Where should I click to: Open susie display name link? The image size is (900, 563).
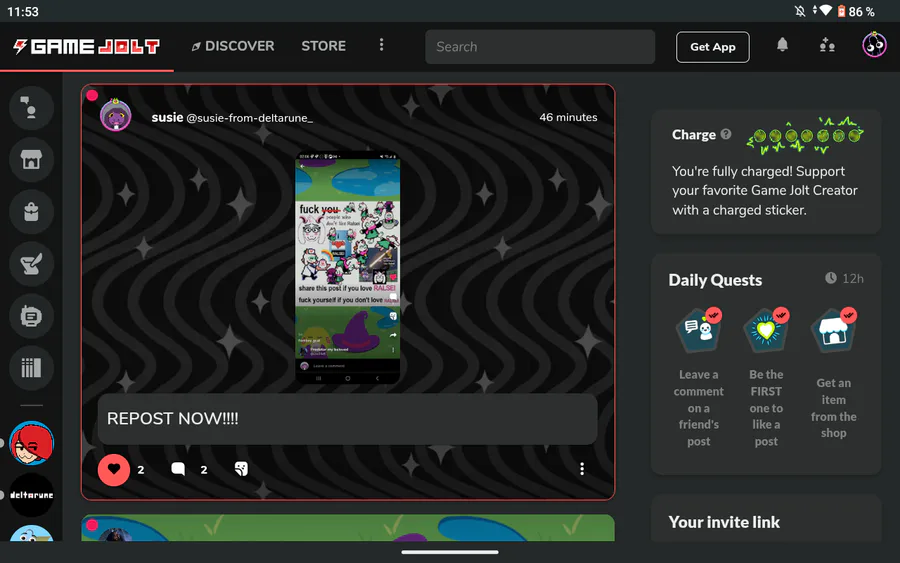[167, 117]
